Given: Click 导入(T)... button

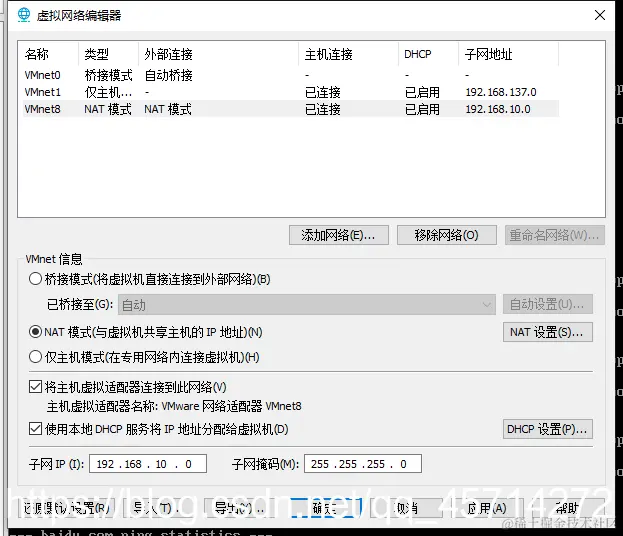Looking at the screenshot, I should coord(158,508).
